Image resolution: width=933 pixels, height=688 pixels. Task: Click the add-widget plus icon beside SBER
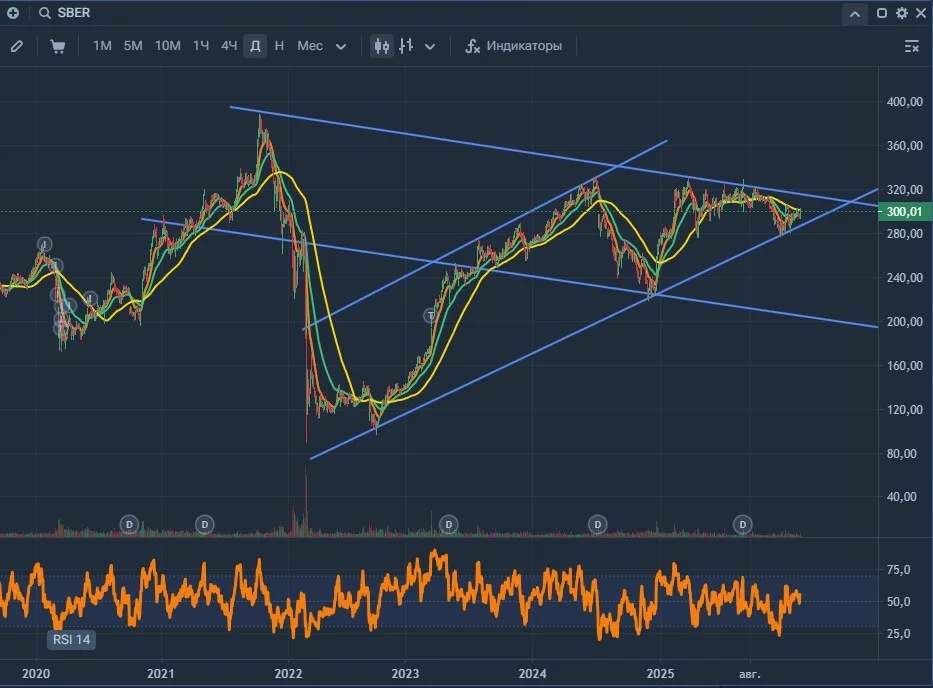click(x=12, y=12)
